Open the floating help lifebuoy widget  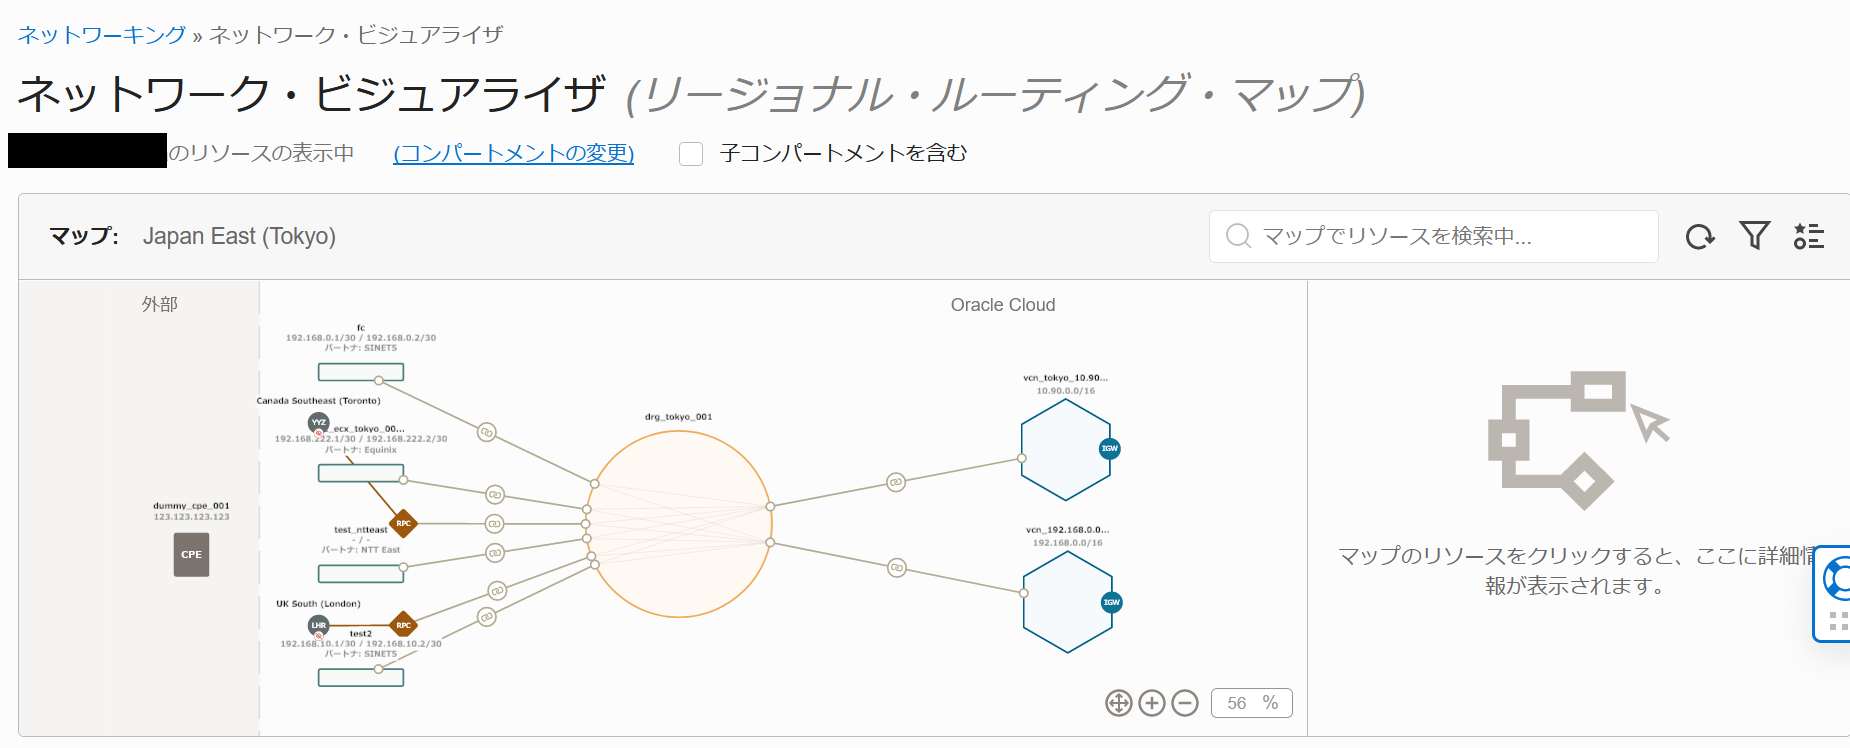pyautogui.click(x=1836, y=578)
